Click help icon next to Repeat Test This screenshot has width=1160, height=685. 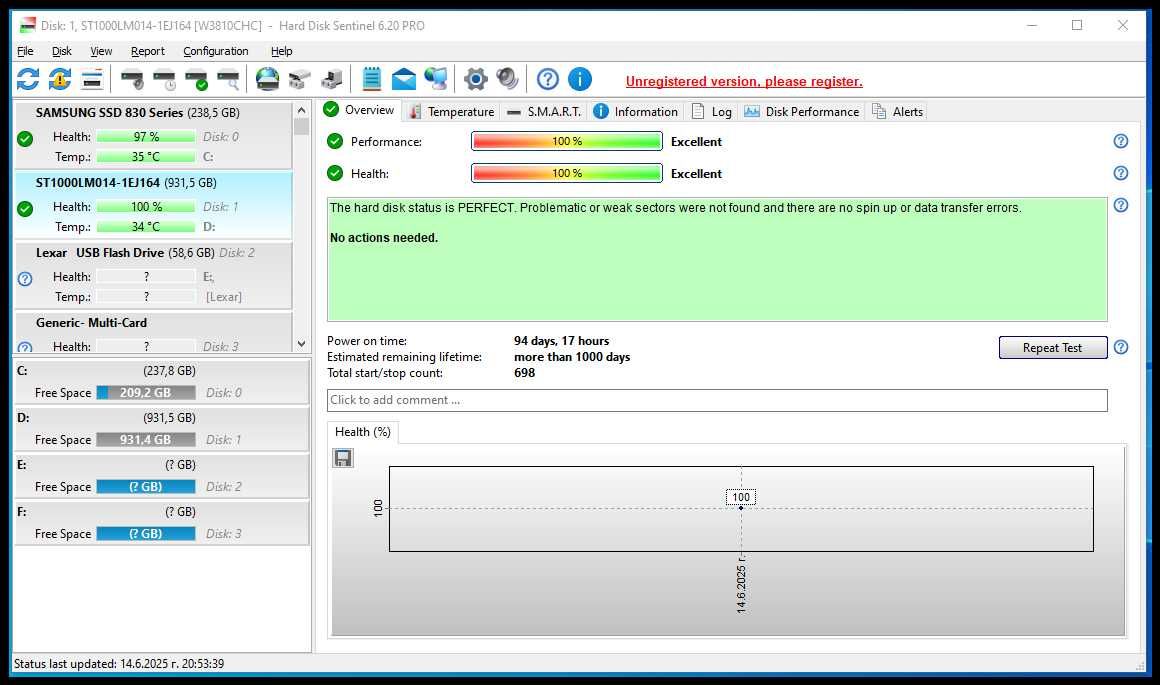[1121, 347]
